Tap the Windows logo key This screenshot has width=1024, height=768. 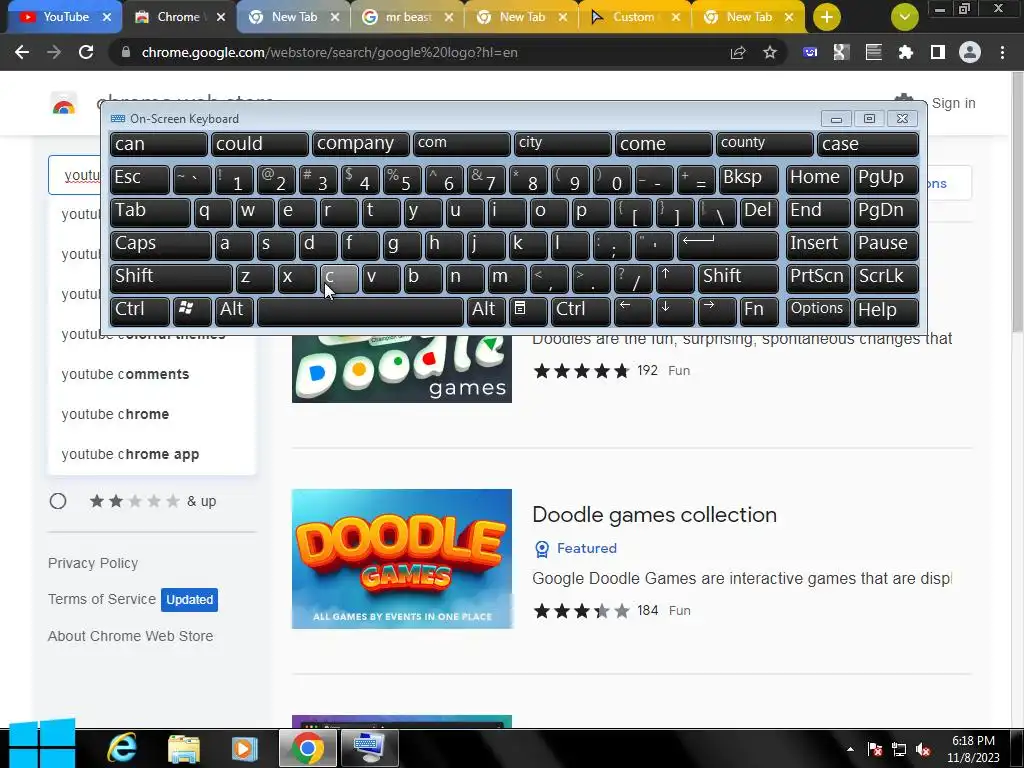point(192,311)
